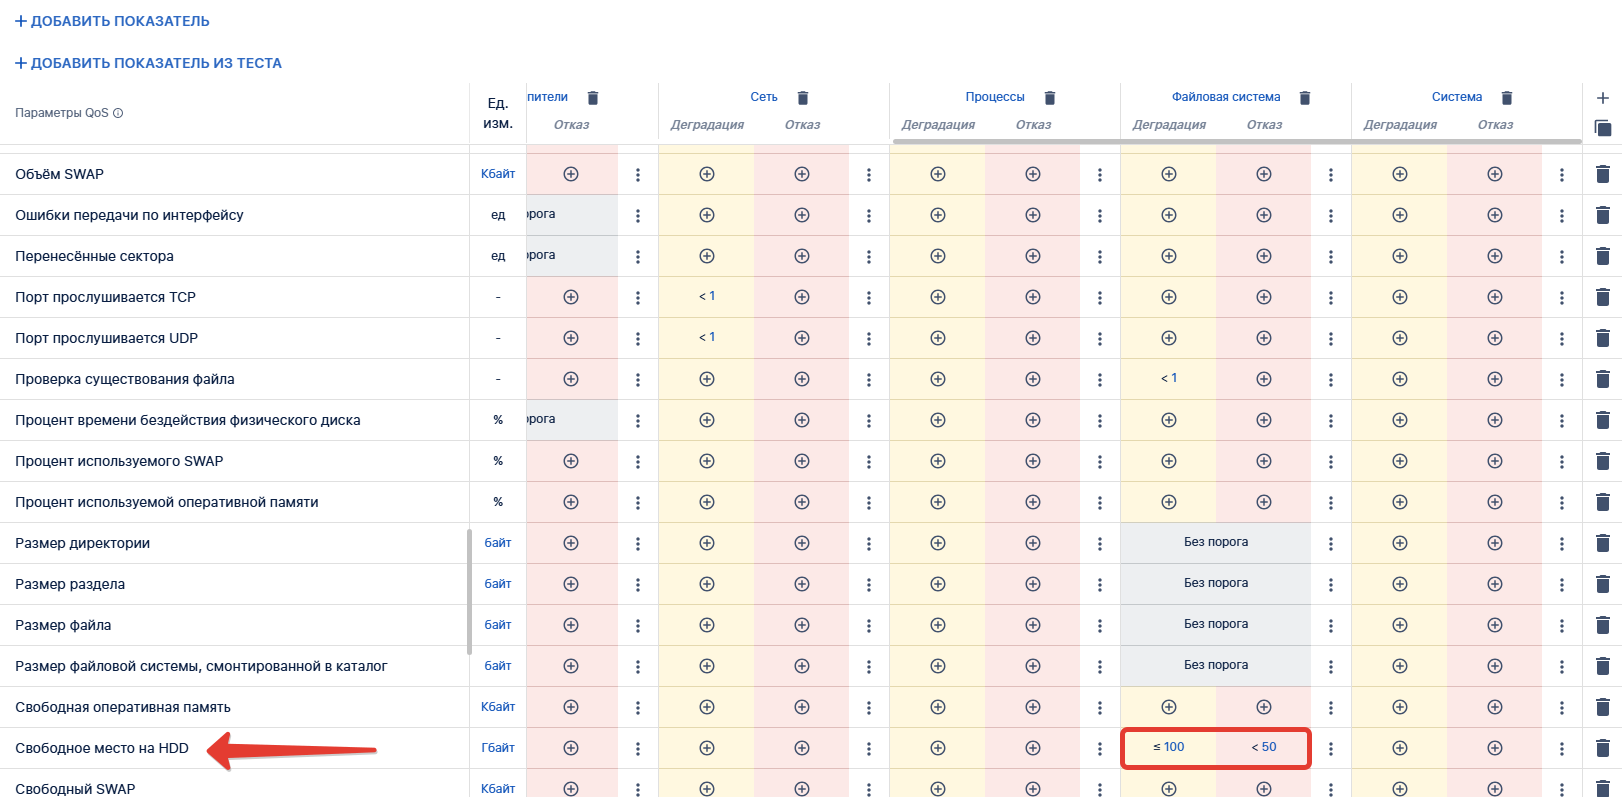The height and width of the screenshot is (802, 1622).
Task: Open Сеть three-dot menu for 'Порт прослушивается TCP'
Action: point(868,298)
